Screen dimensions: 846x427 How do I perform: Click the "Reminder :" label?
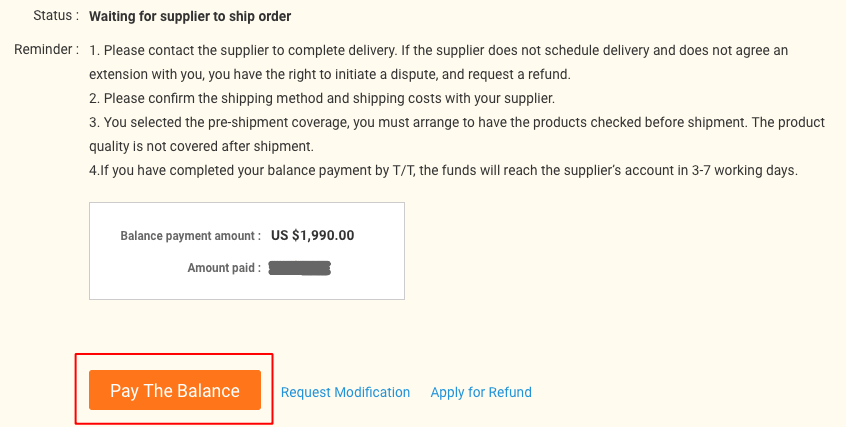pos(47,50)
